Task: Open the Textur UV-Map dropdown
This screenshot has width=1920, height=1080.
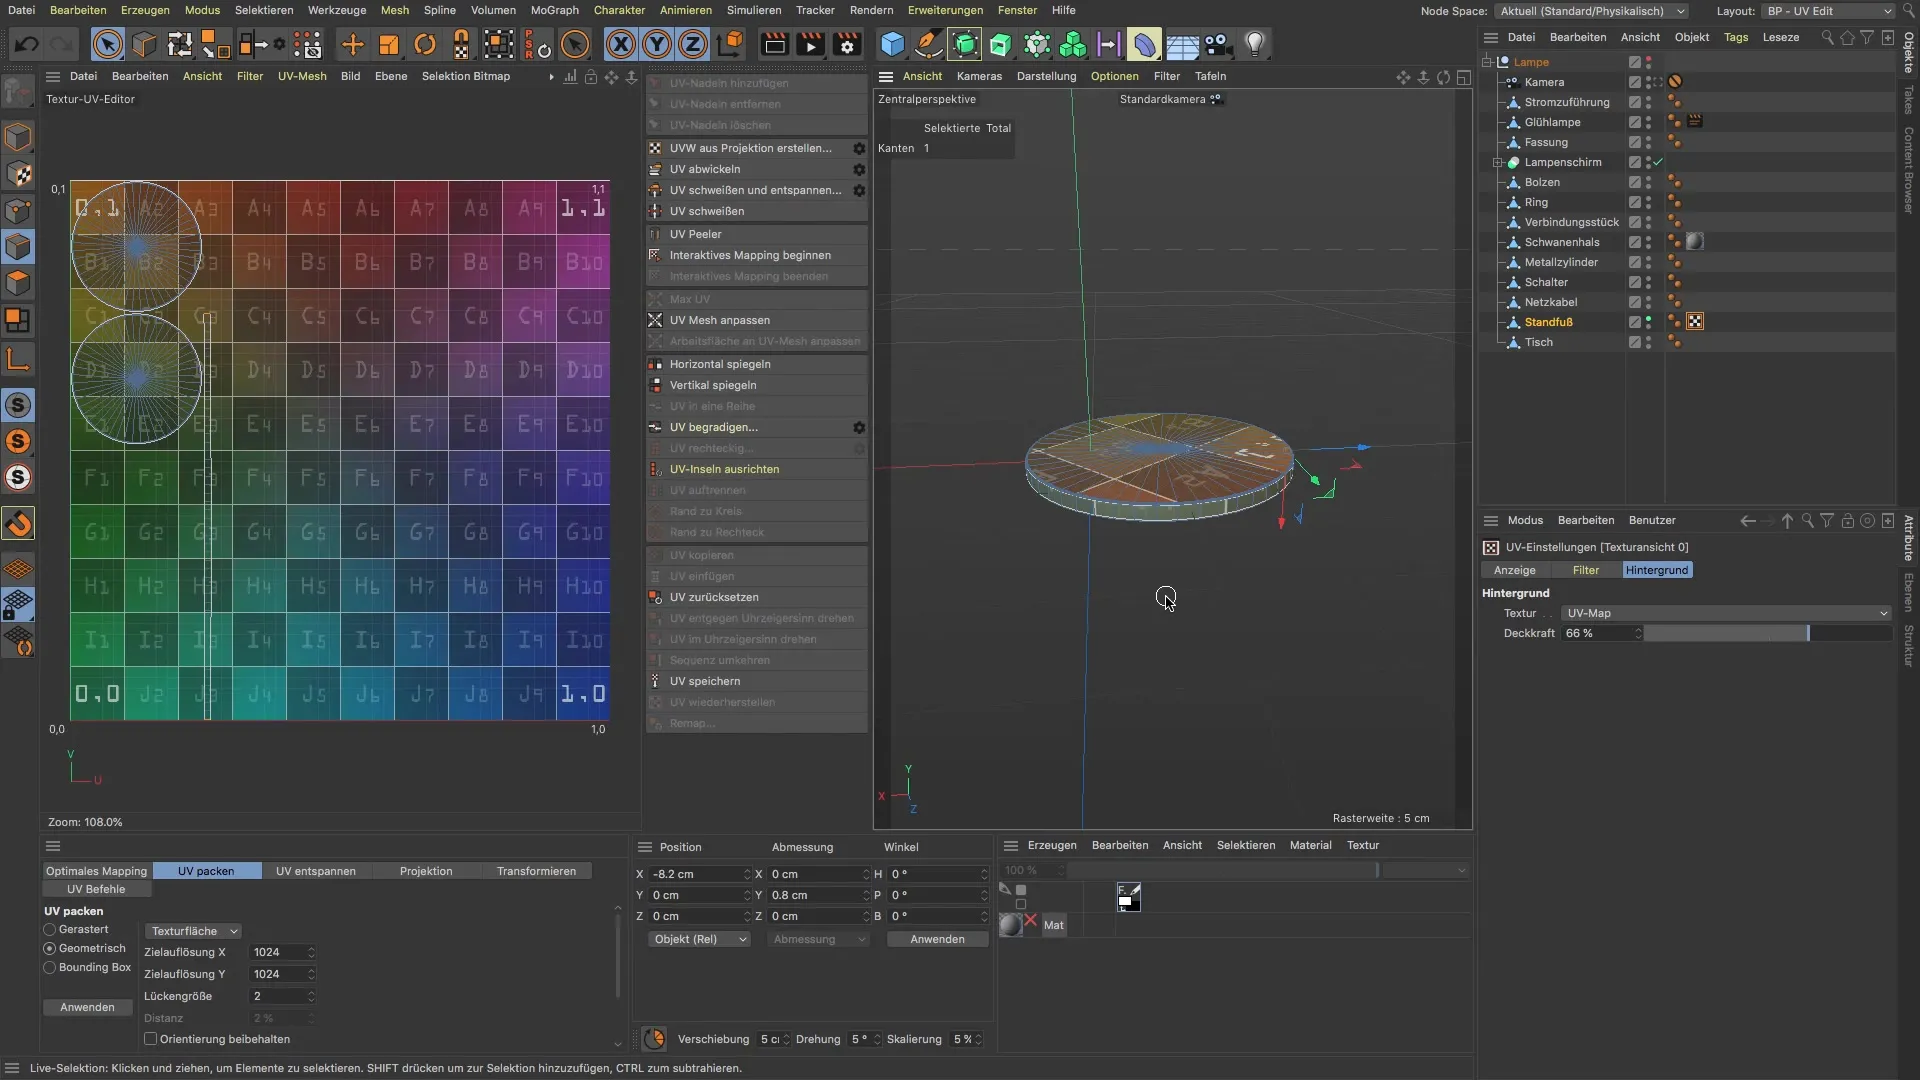Action: tap(1726, 613)
